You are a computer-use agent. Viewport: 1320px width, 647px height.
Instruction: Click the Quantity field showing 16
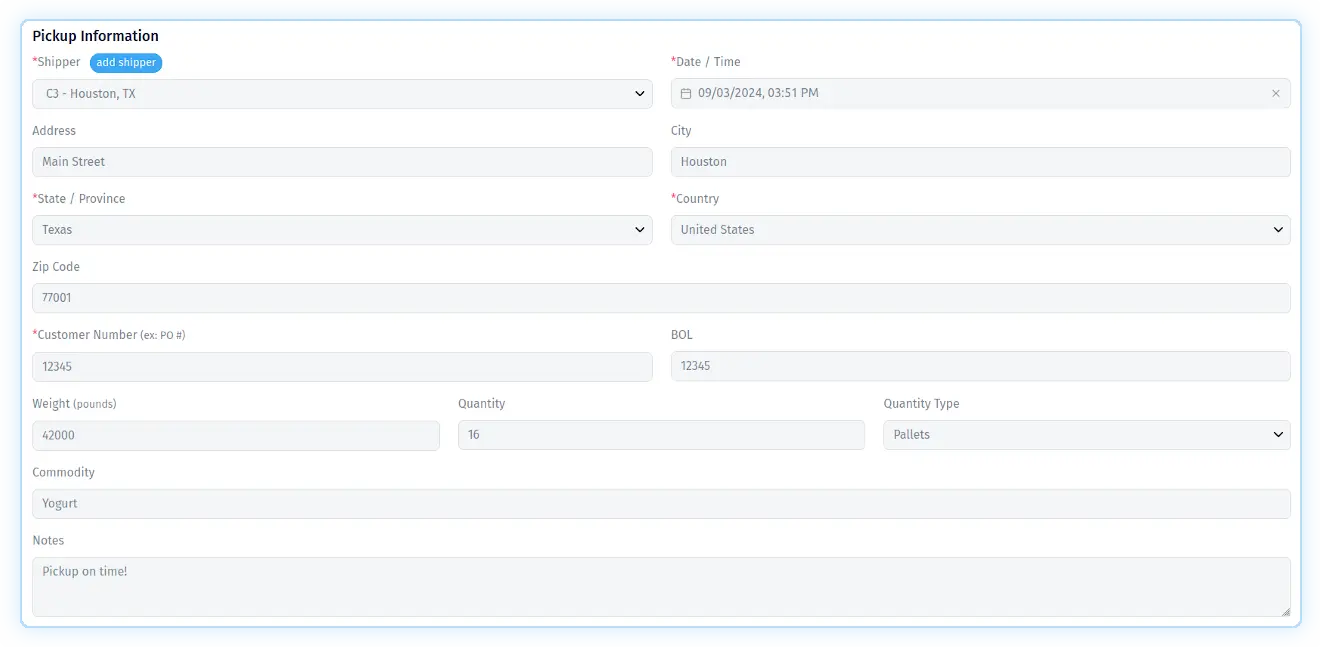click(660, 435)
